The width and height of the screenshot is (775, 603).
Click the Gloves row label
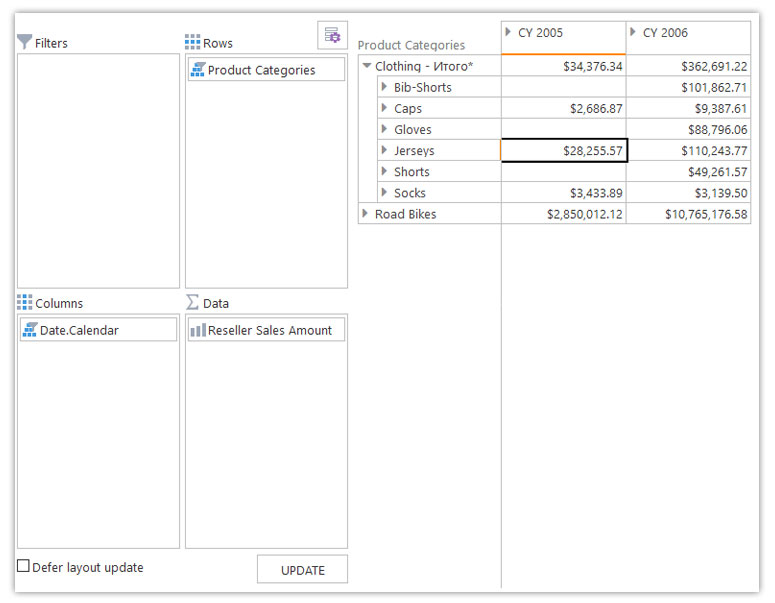point(413,129)
